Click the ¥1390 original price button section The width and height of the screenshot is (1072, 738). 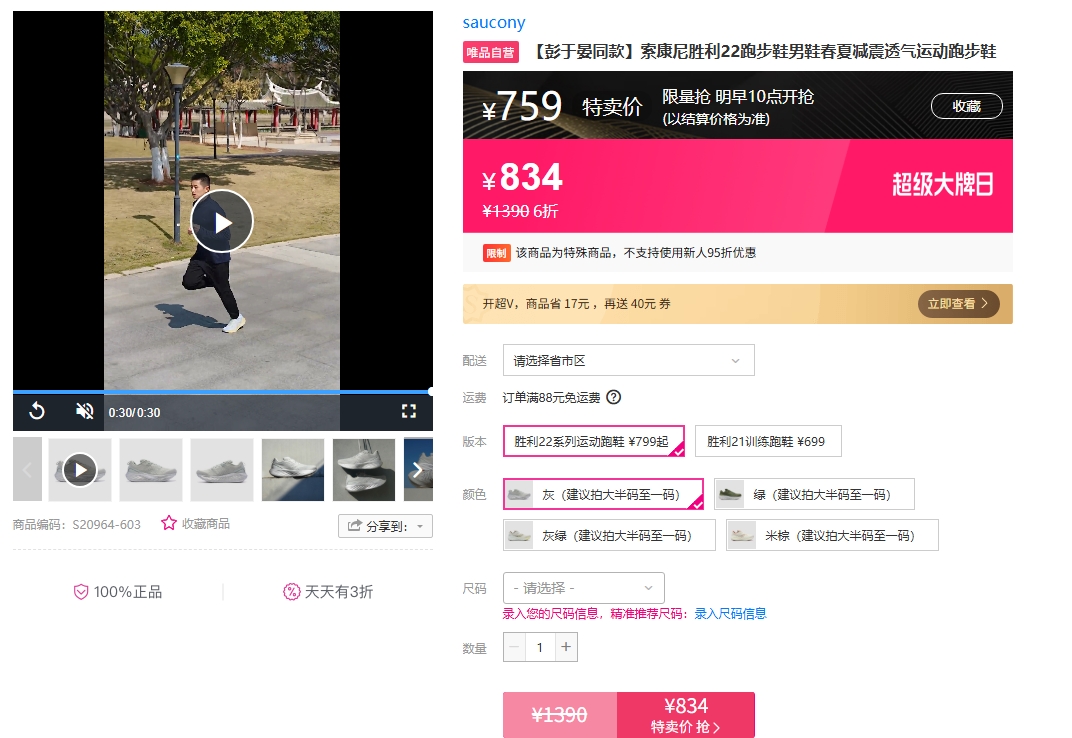(x=560, y=715)
